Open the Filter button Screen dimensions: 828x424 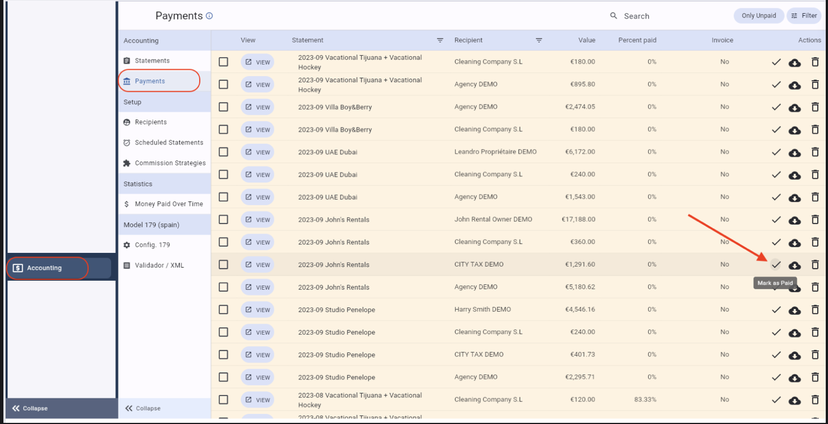point(804,16)
